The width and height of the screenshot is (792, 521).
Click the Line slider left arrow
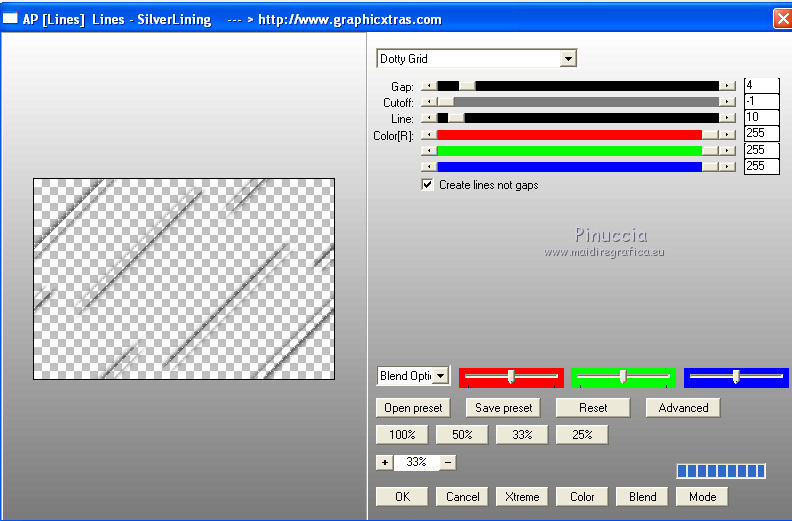(x=429, y=118)
